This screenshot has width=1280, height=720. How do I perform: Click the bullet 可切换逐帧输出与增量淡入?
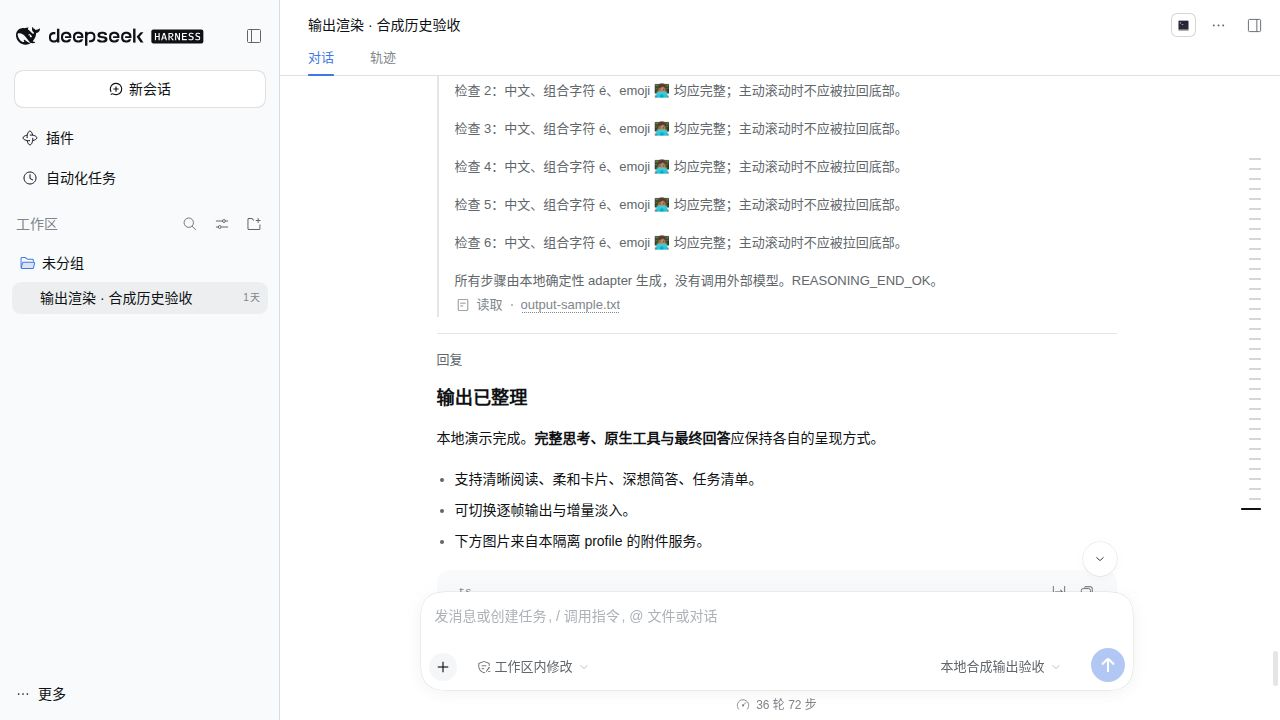(x=546, y=511)
